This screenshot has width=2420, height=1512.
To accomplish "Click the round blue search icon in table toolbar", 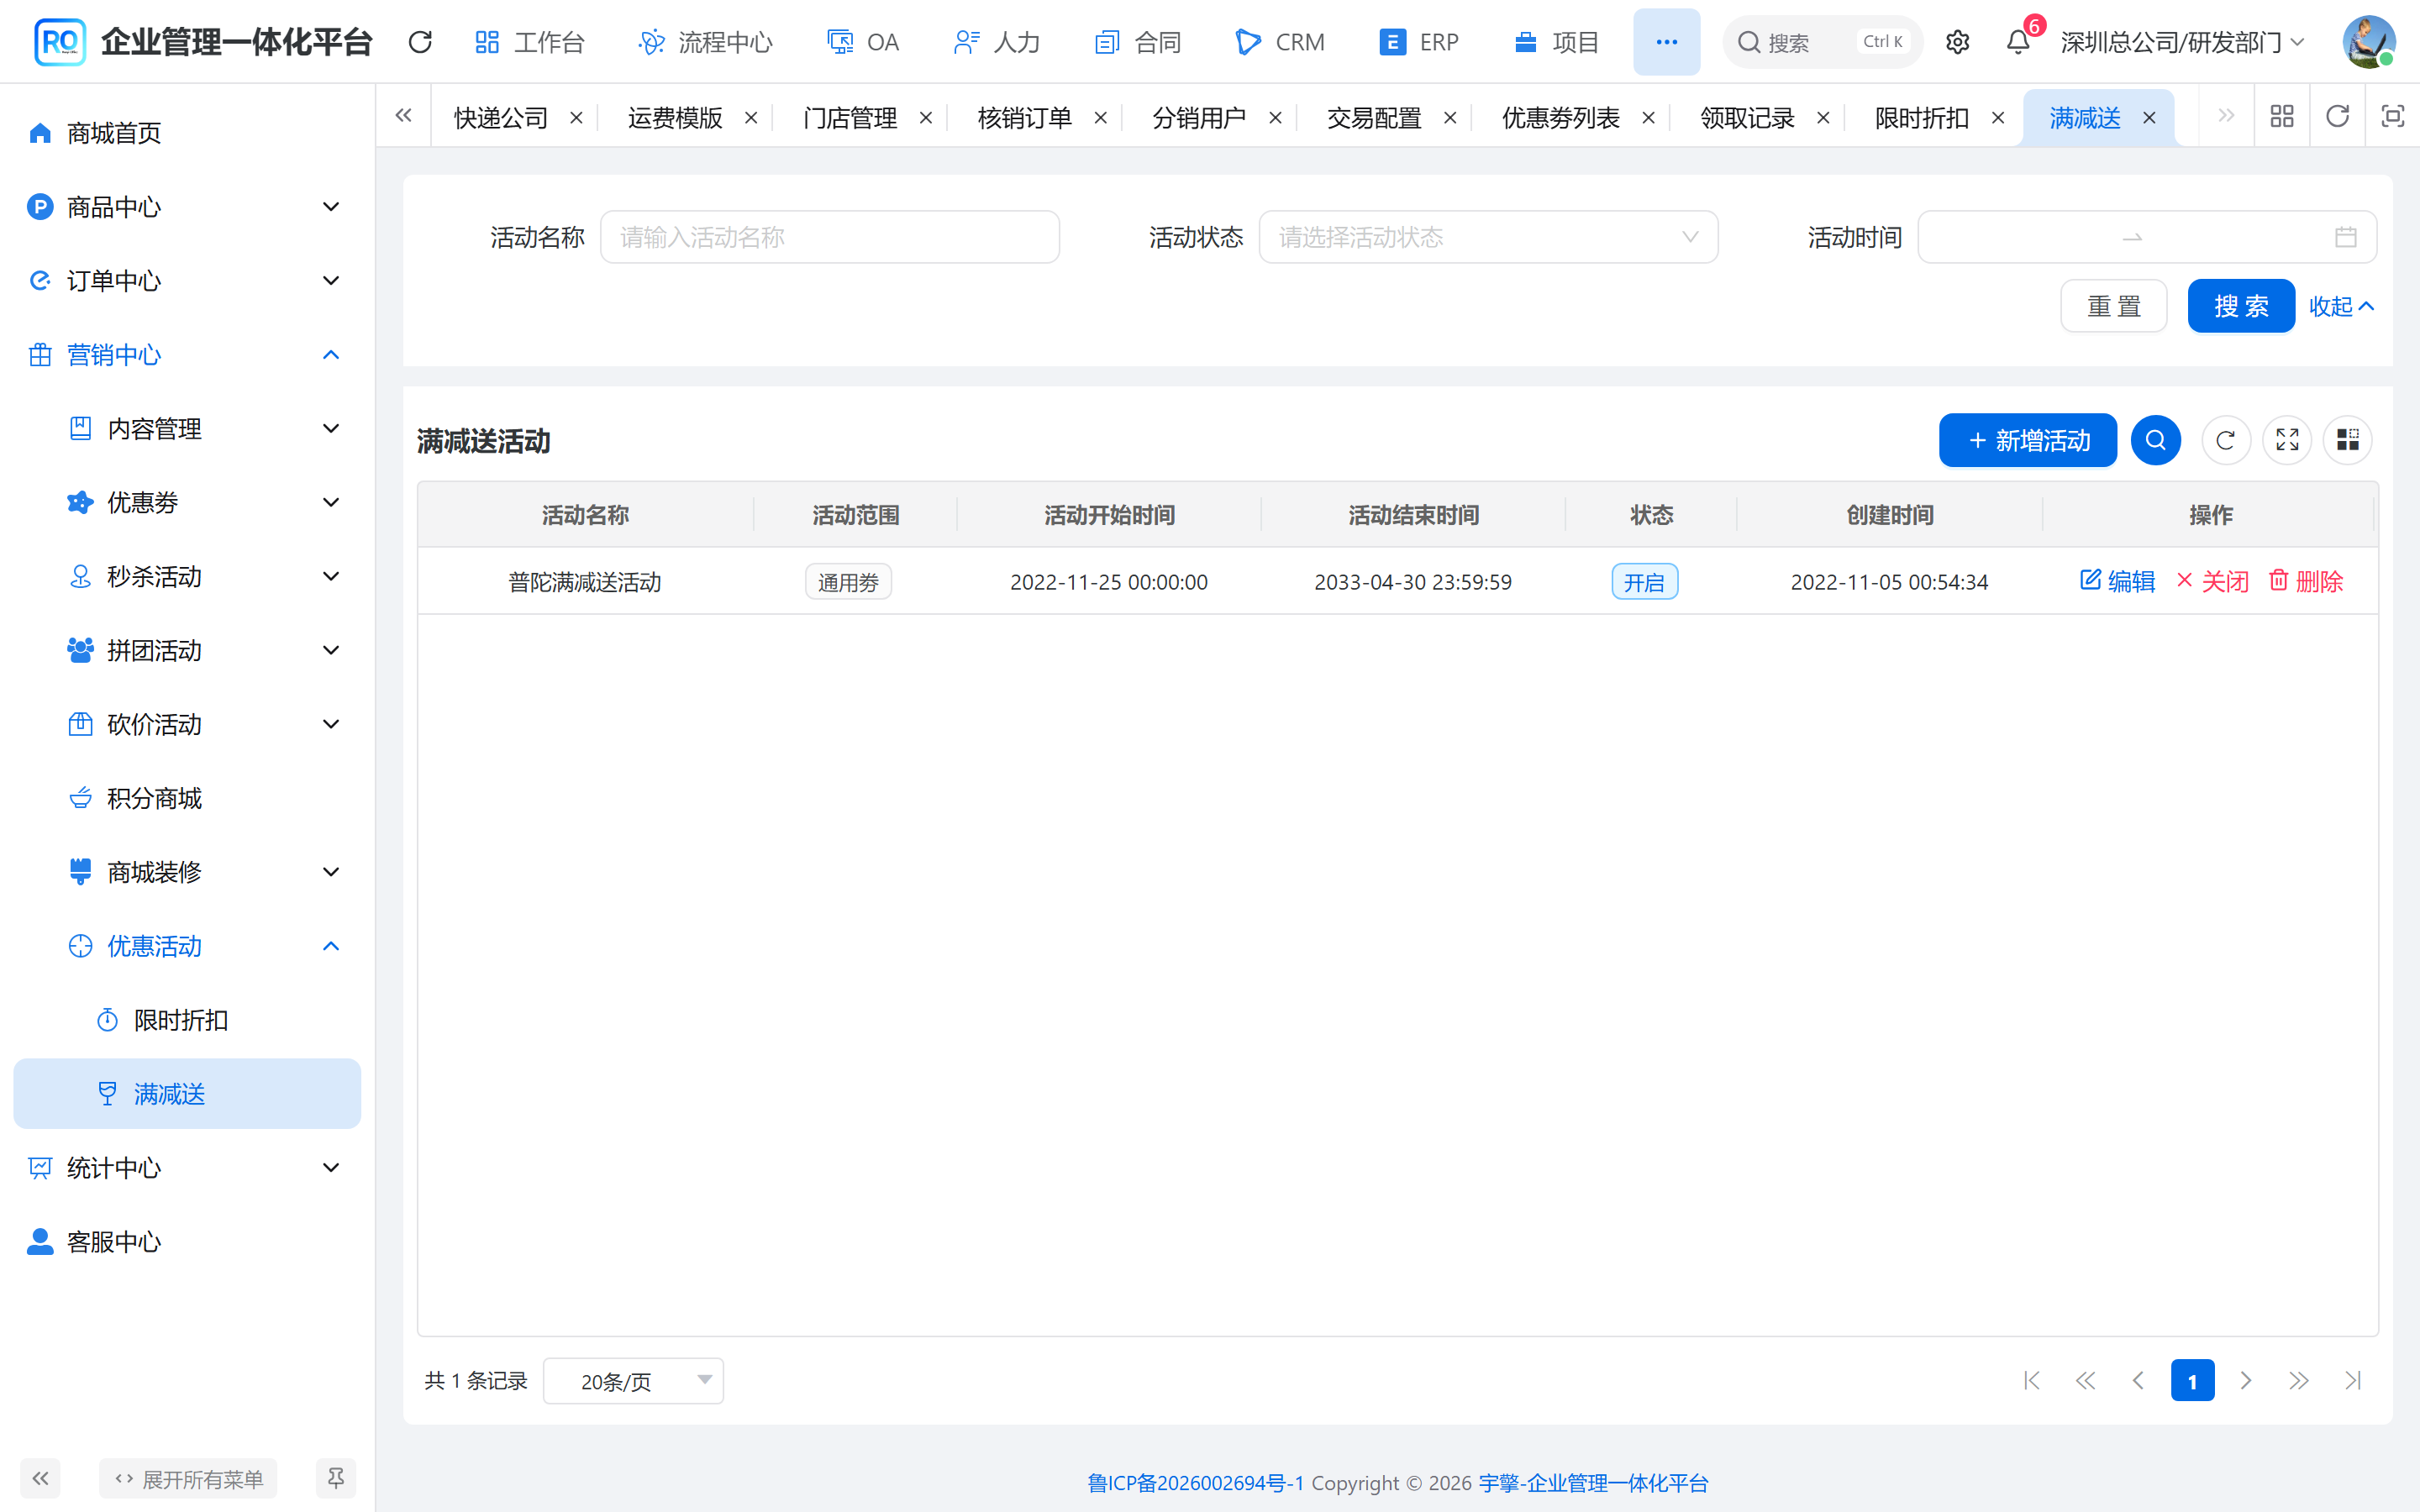I will point(2155,440).
